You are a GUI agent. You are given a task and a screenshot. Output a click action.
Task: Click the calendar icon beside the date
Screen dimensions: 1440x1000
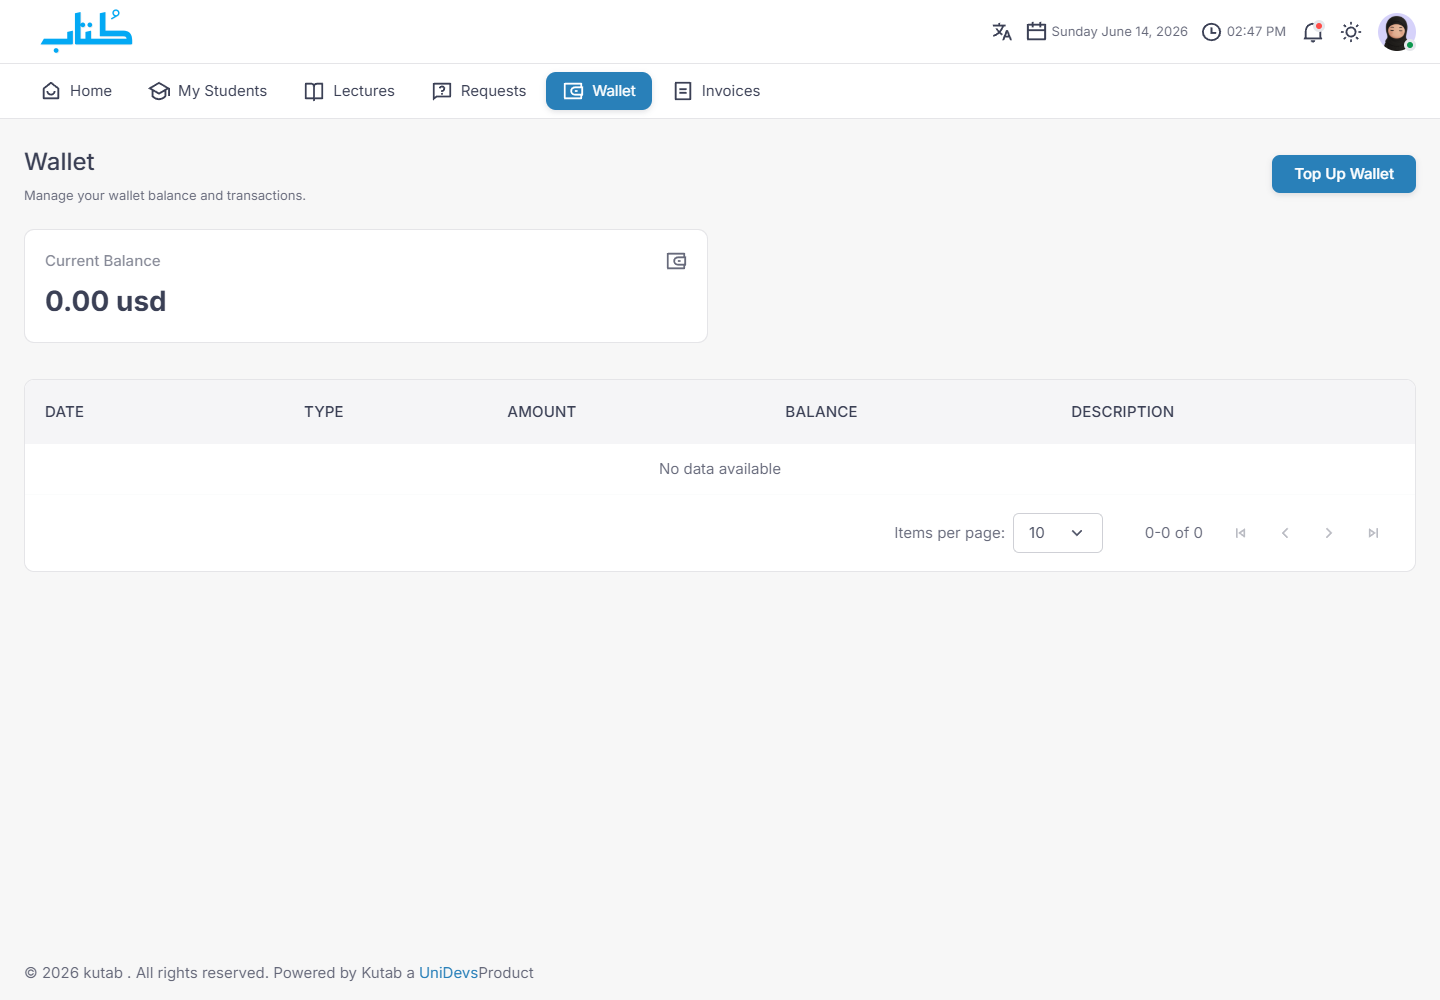[x=1036, y=32]
